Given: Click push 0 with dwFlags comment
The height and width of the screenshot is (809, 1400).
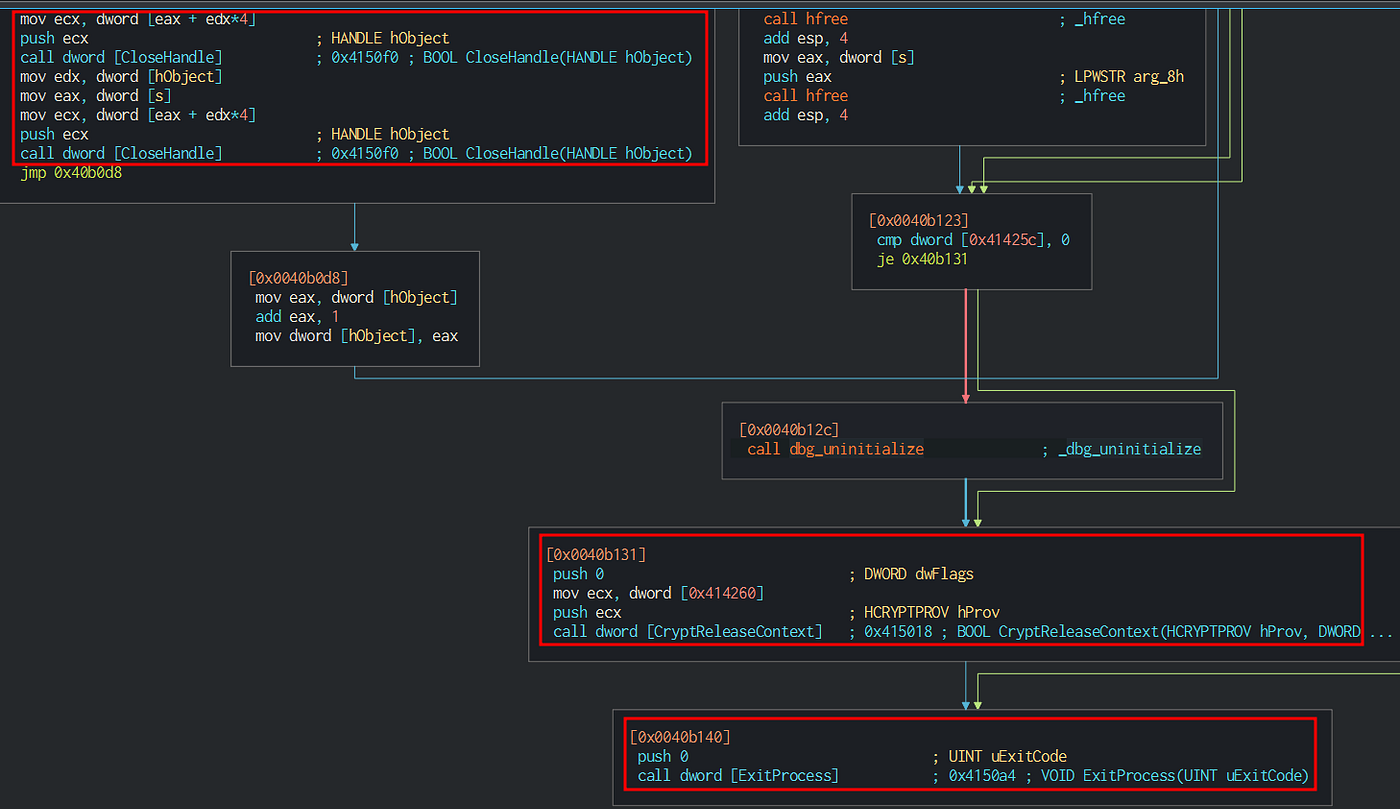Looking at the screenshot, I should 578,574.
